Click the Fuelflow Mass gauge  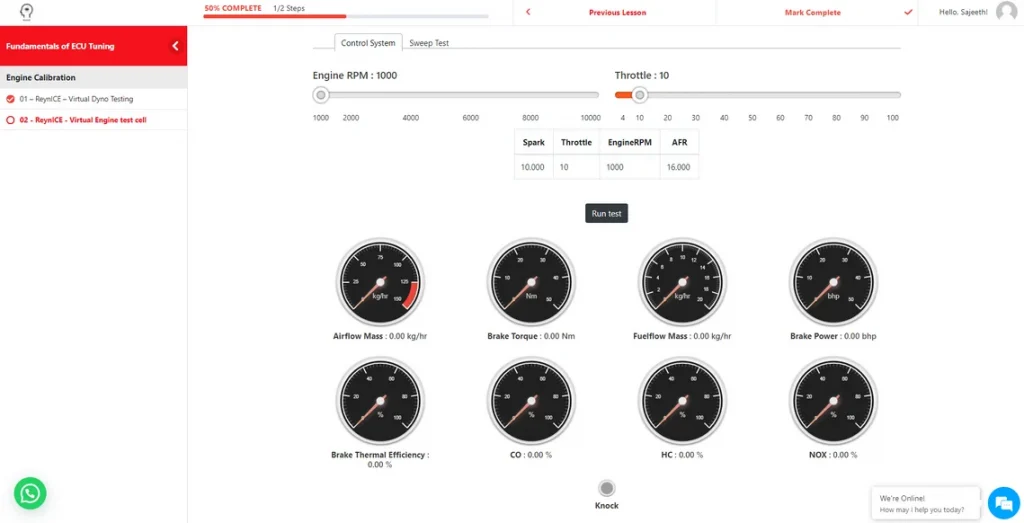[682, 282]
